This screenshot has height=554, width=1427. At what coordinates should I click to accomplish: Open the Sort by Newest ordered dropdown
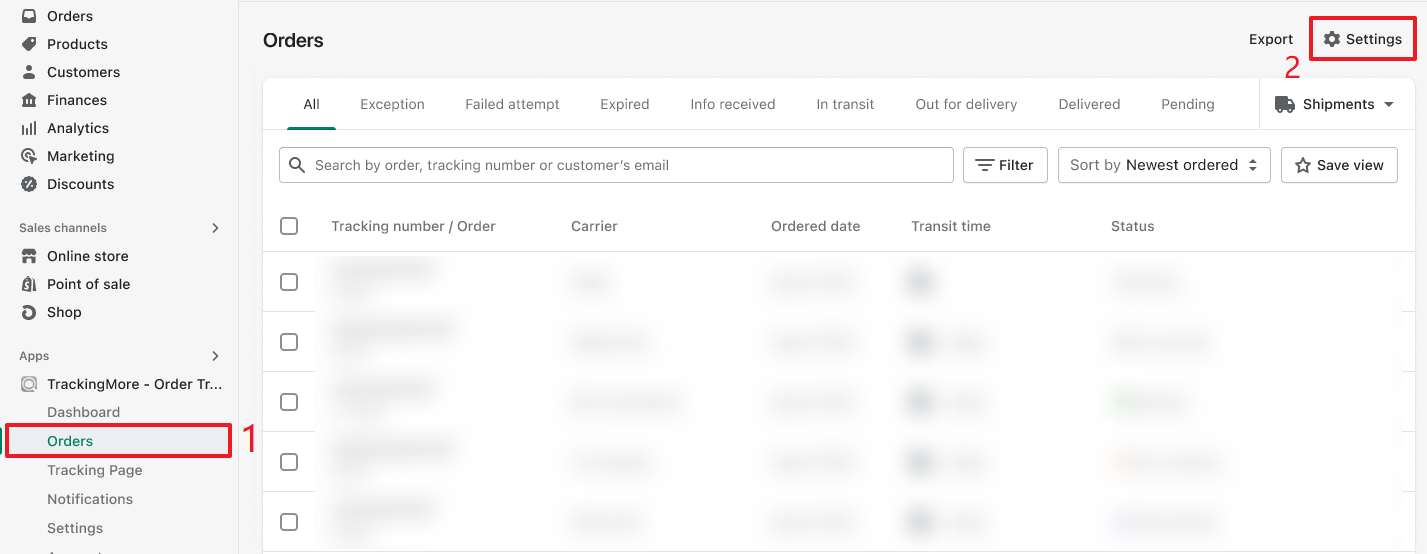[1163, 165]
